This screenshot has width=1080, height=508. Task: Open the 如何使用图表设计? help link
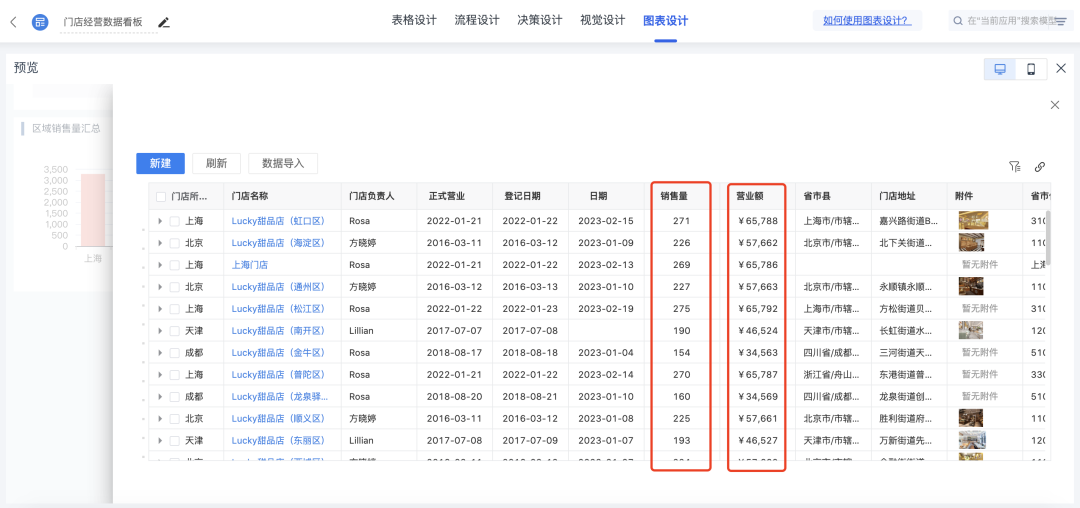(865, 21)
